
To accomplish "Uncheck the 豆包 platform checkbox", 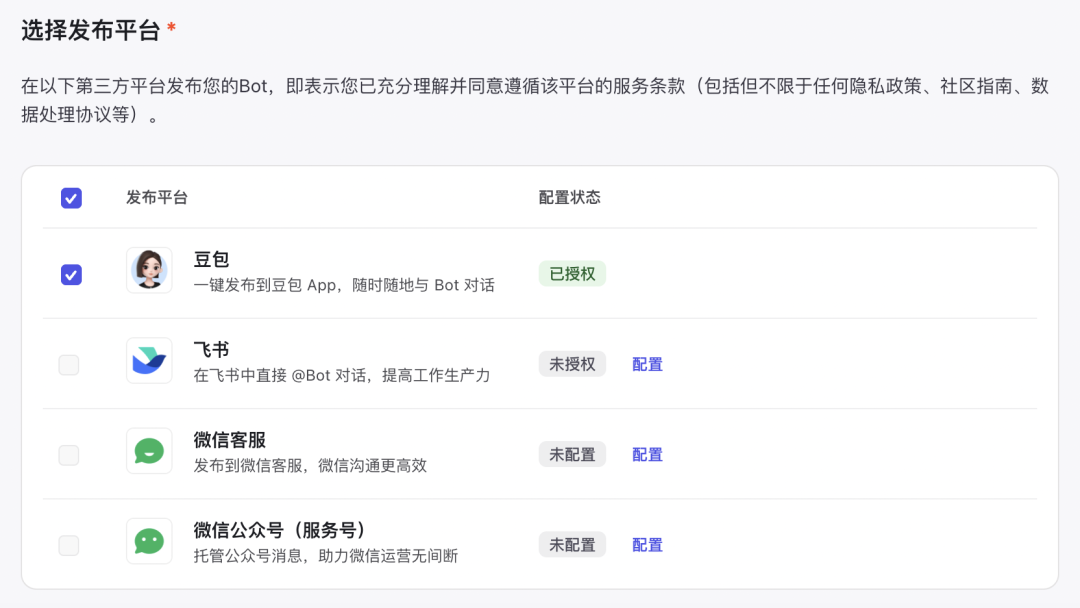I will [71, 274].
